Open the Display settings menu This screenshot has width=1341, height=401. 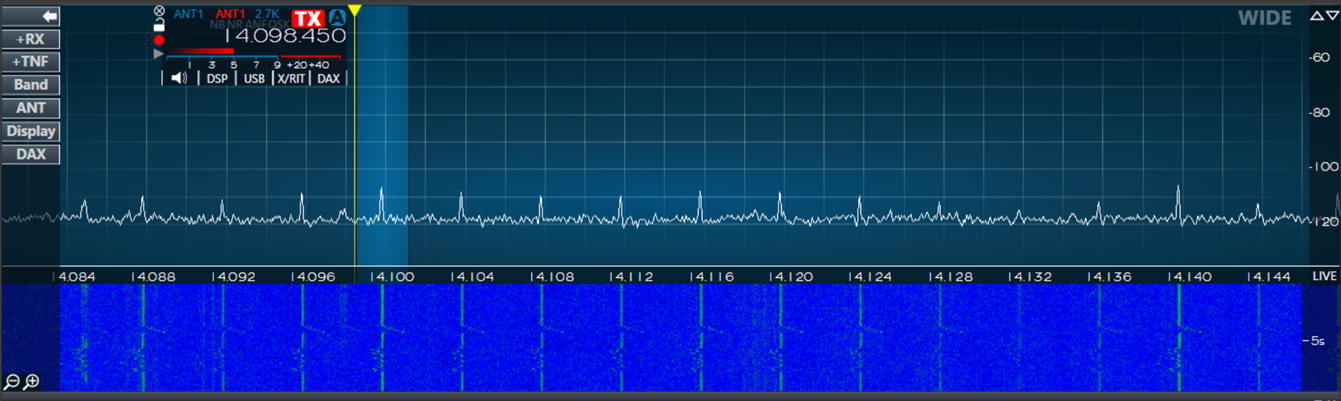click(31, 131)
